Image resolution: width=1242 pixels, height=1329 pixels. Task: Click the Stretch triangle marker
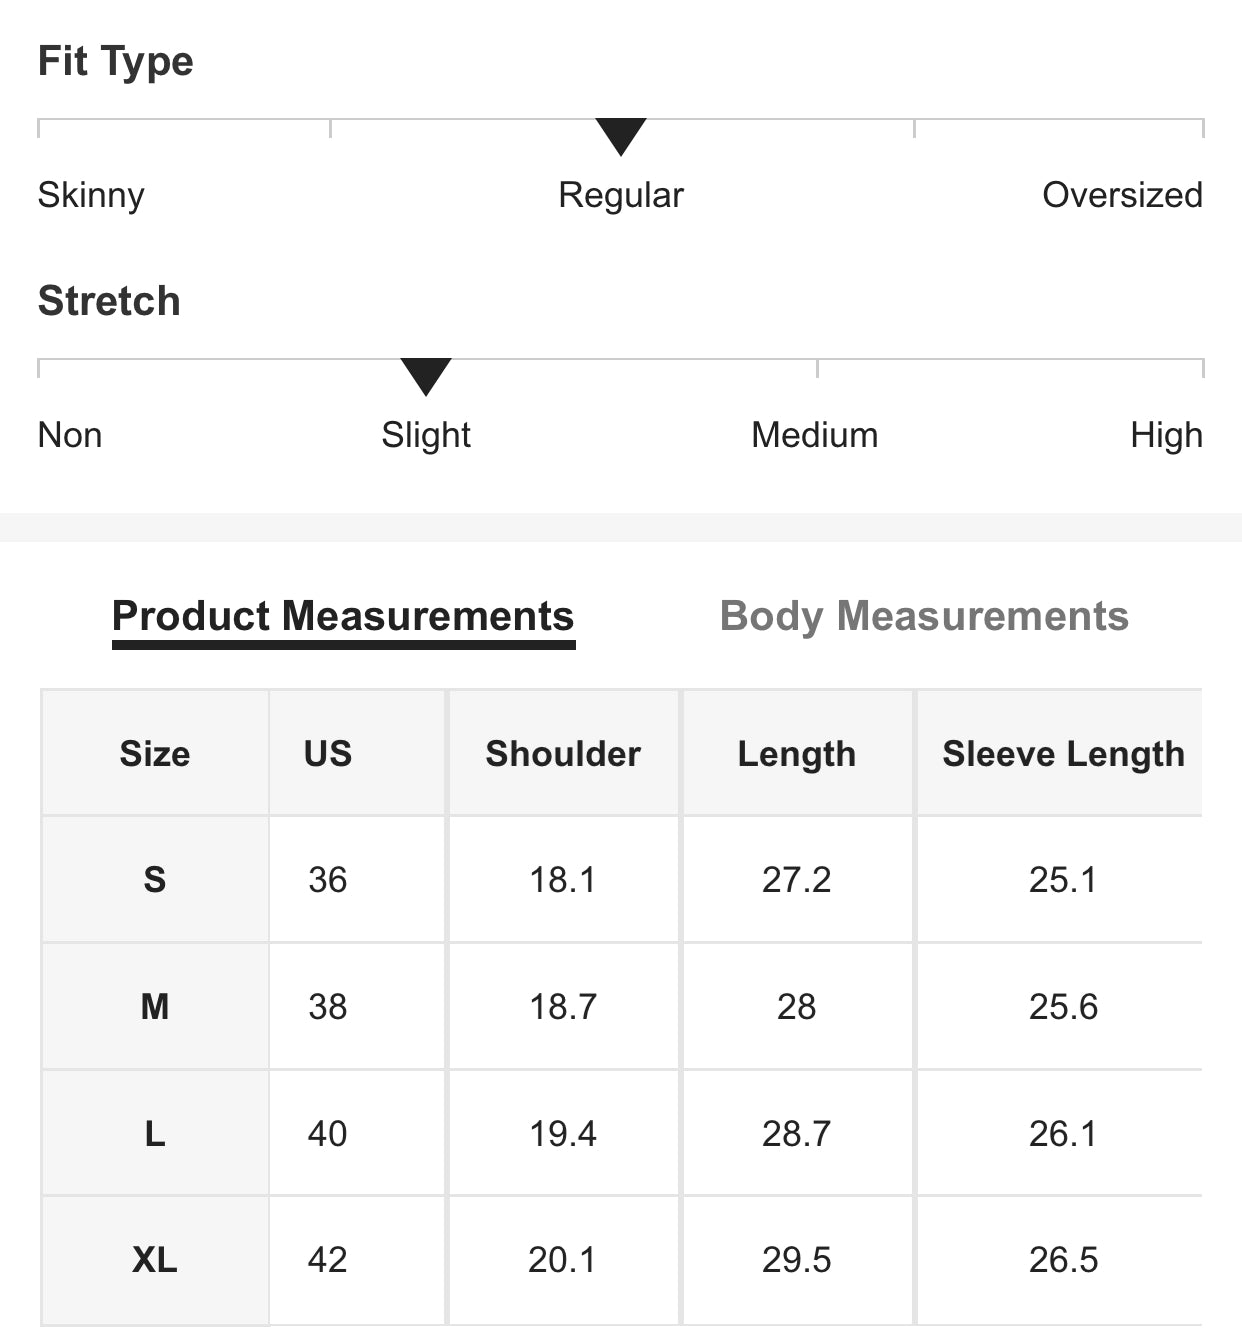point(426,376)
